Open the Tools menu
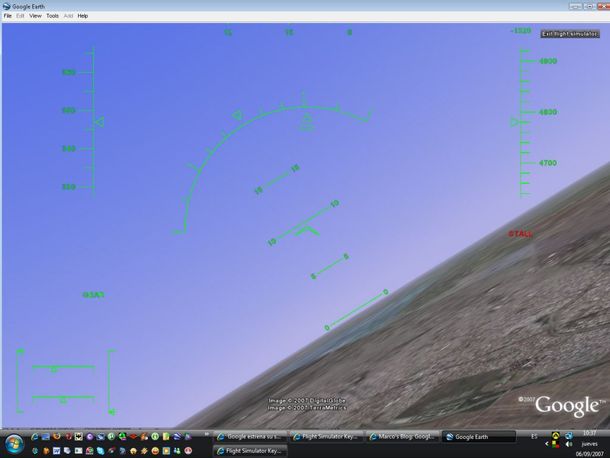The height and width of the screenshot is (458, 610). [52, 16]
